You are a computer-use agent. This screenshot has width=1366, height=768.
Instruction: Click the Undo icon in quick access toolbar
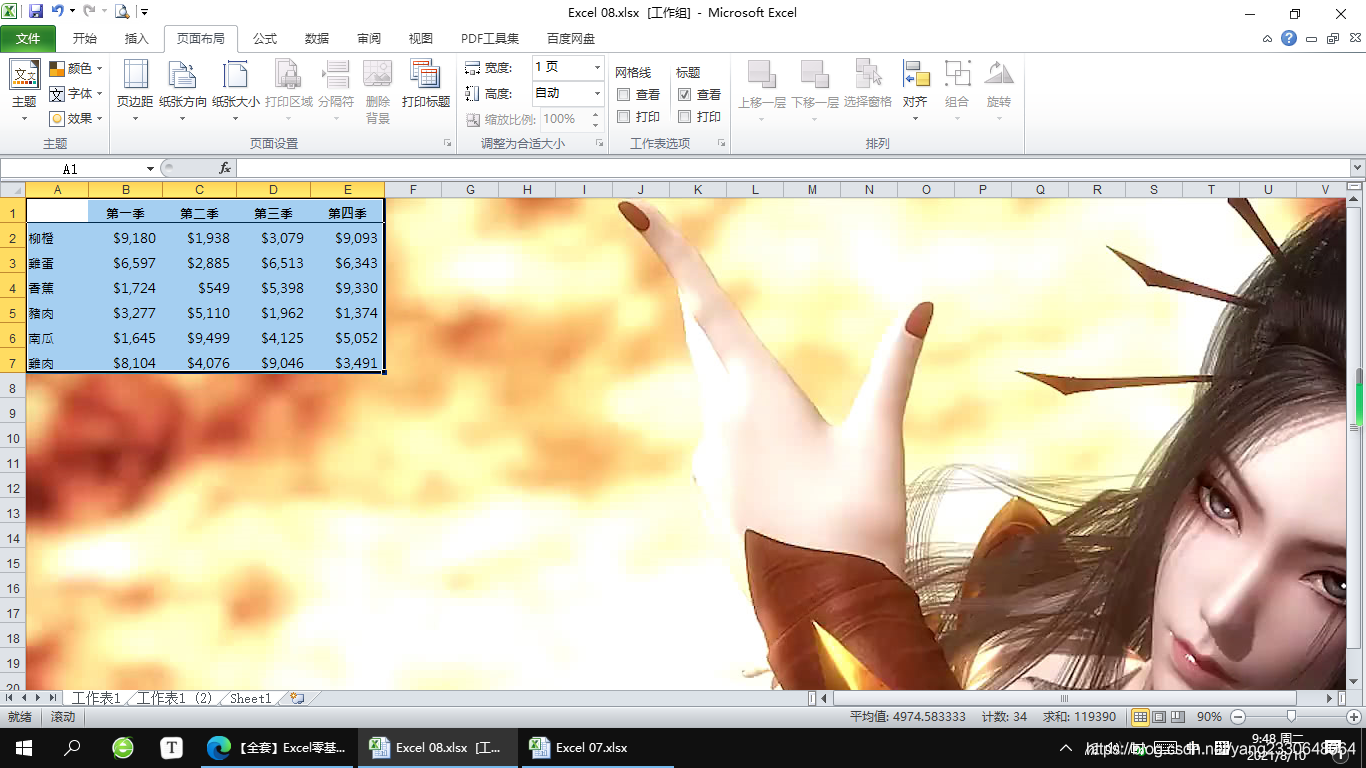[58, 12]
